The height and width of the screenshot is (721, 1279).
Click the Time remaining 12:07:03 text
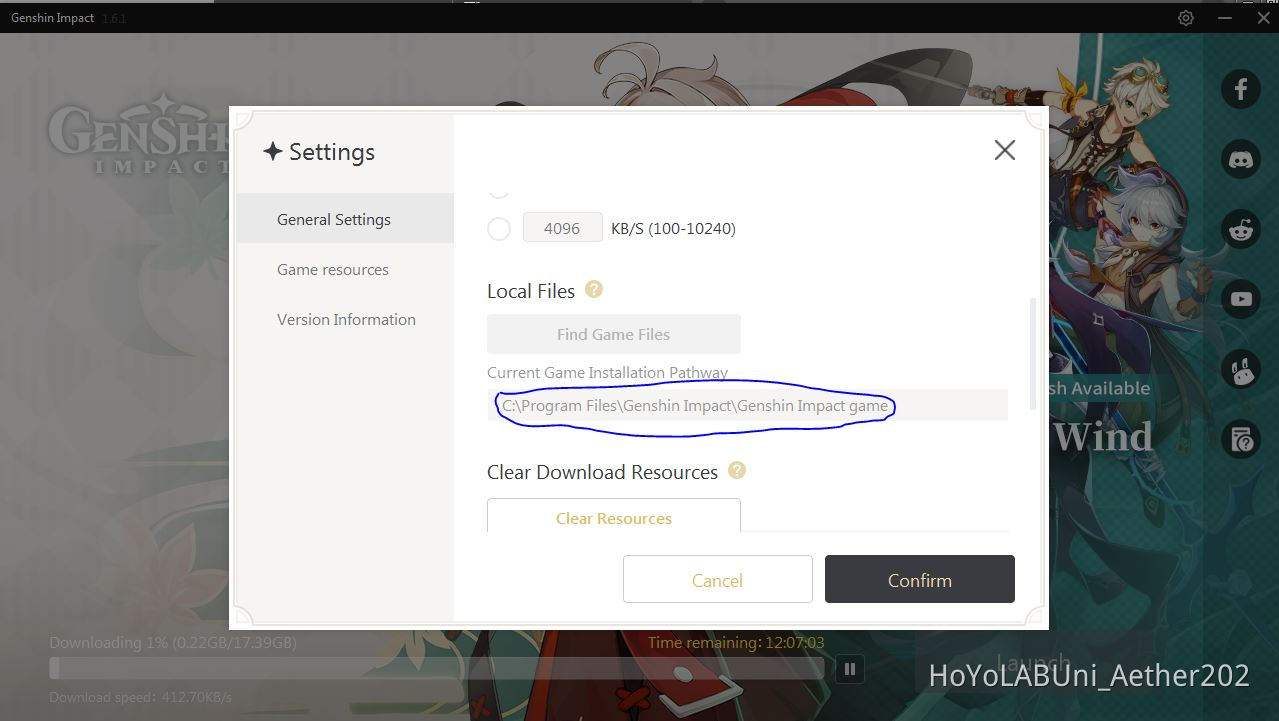(736, 642)
